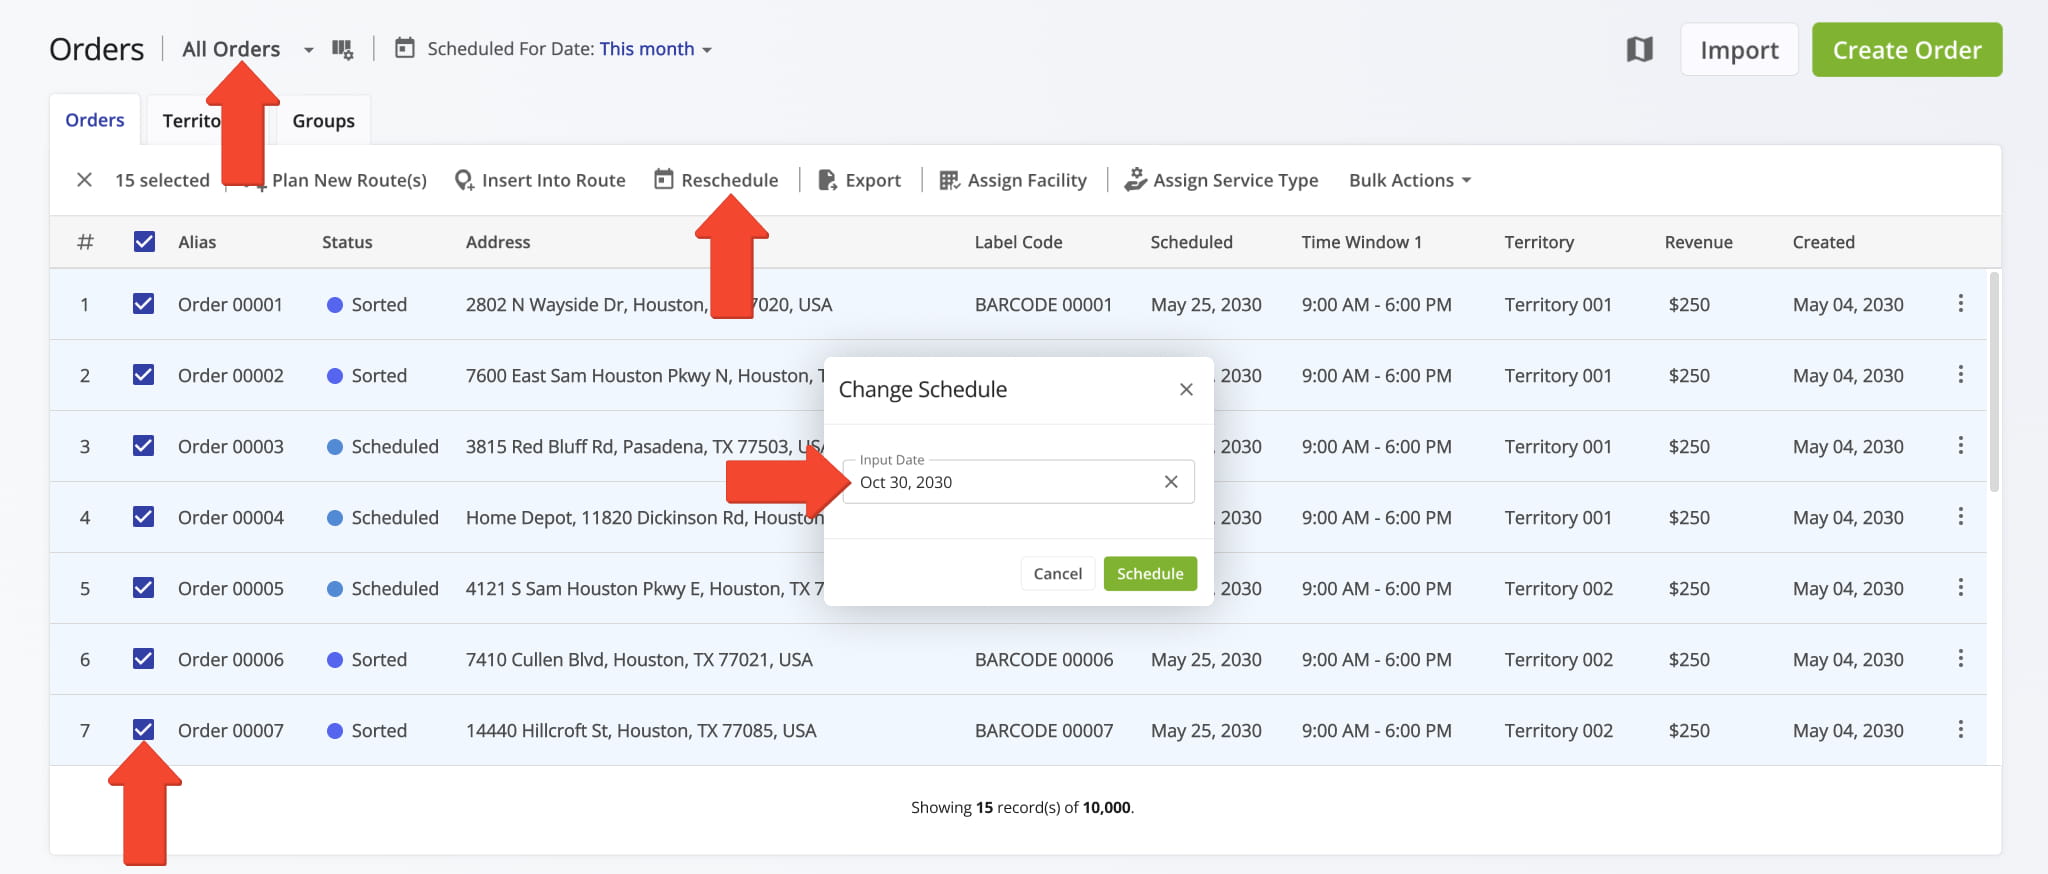This screenshot has width=2048, height=874.
Task: Click the Assign Service Type label
Action: 1235,180
